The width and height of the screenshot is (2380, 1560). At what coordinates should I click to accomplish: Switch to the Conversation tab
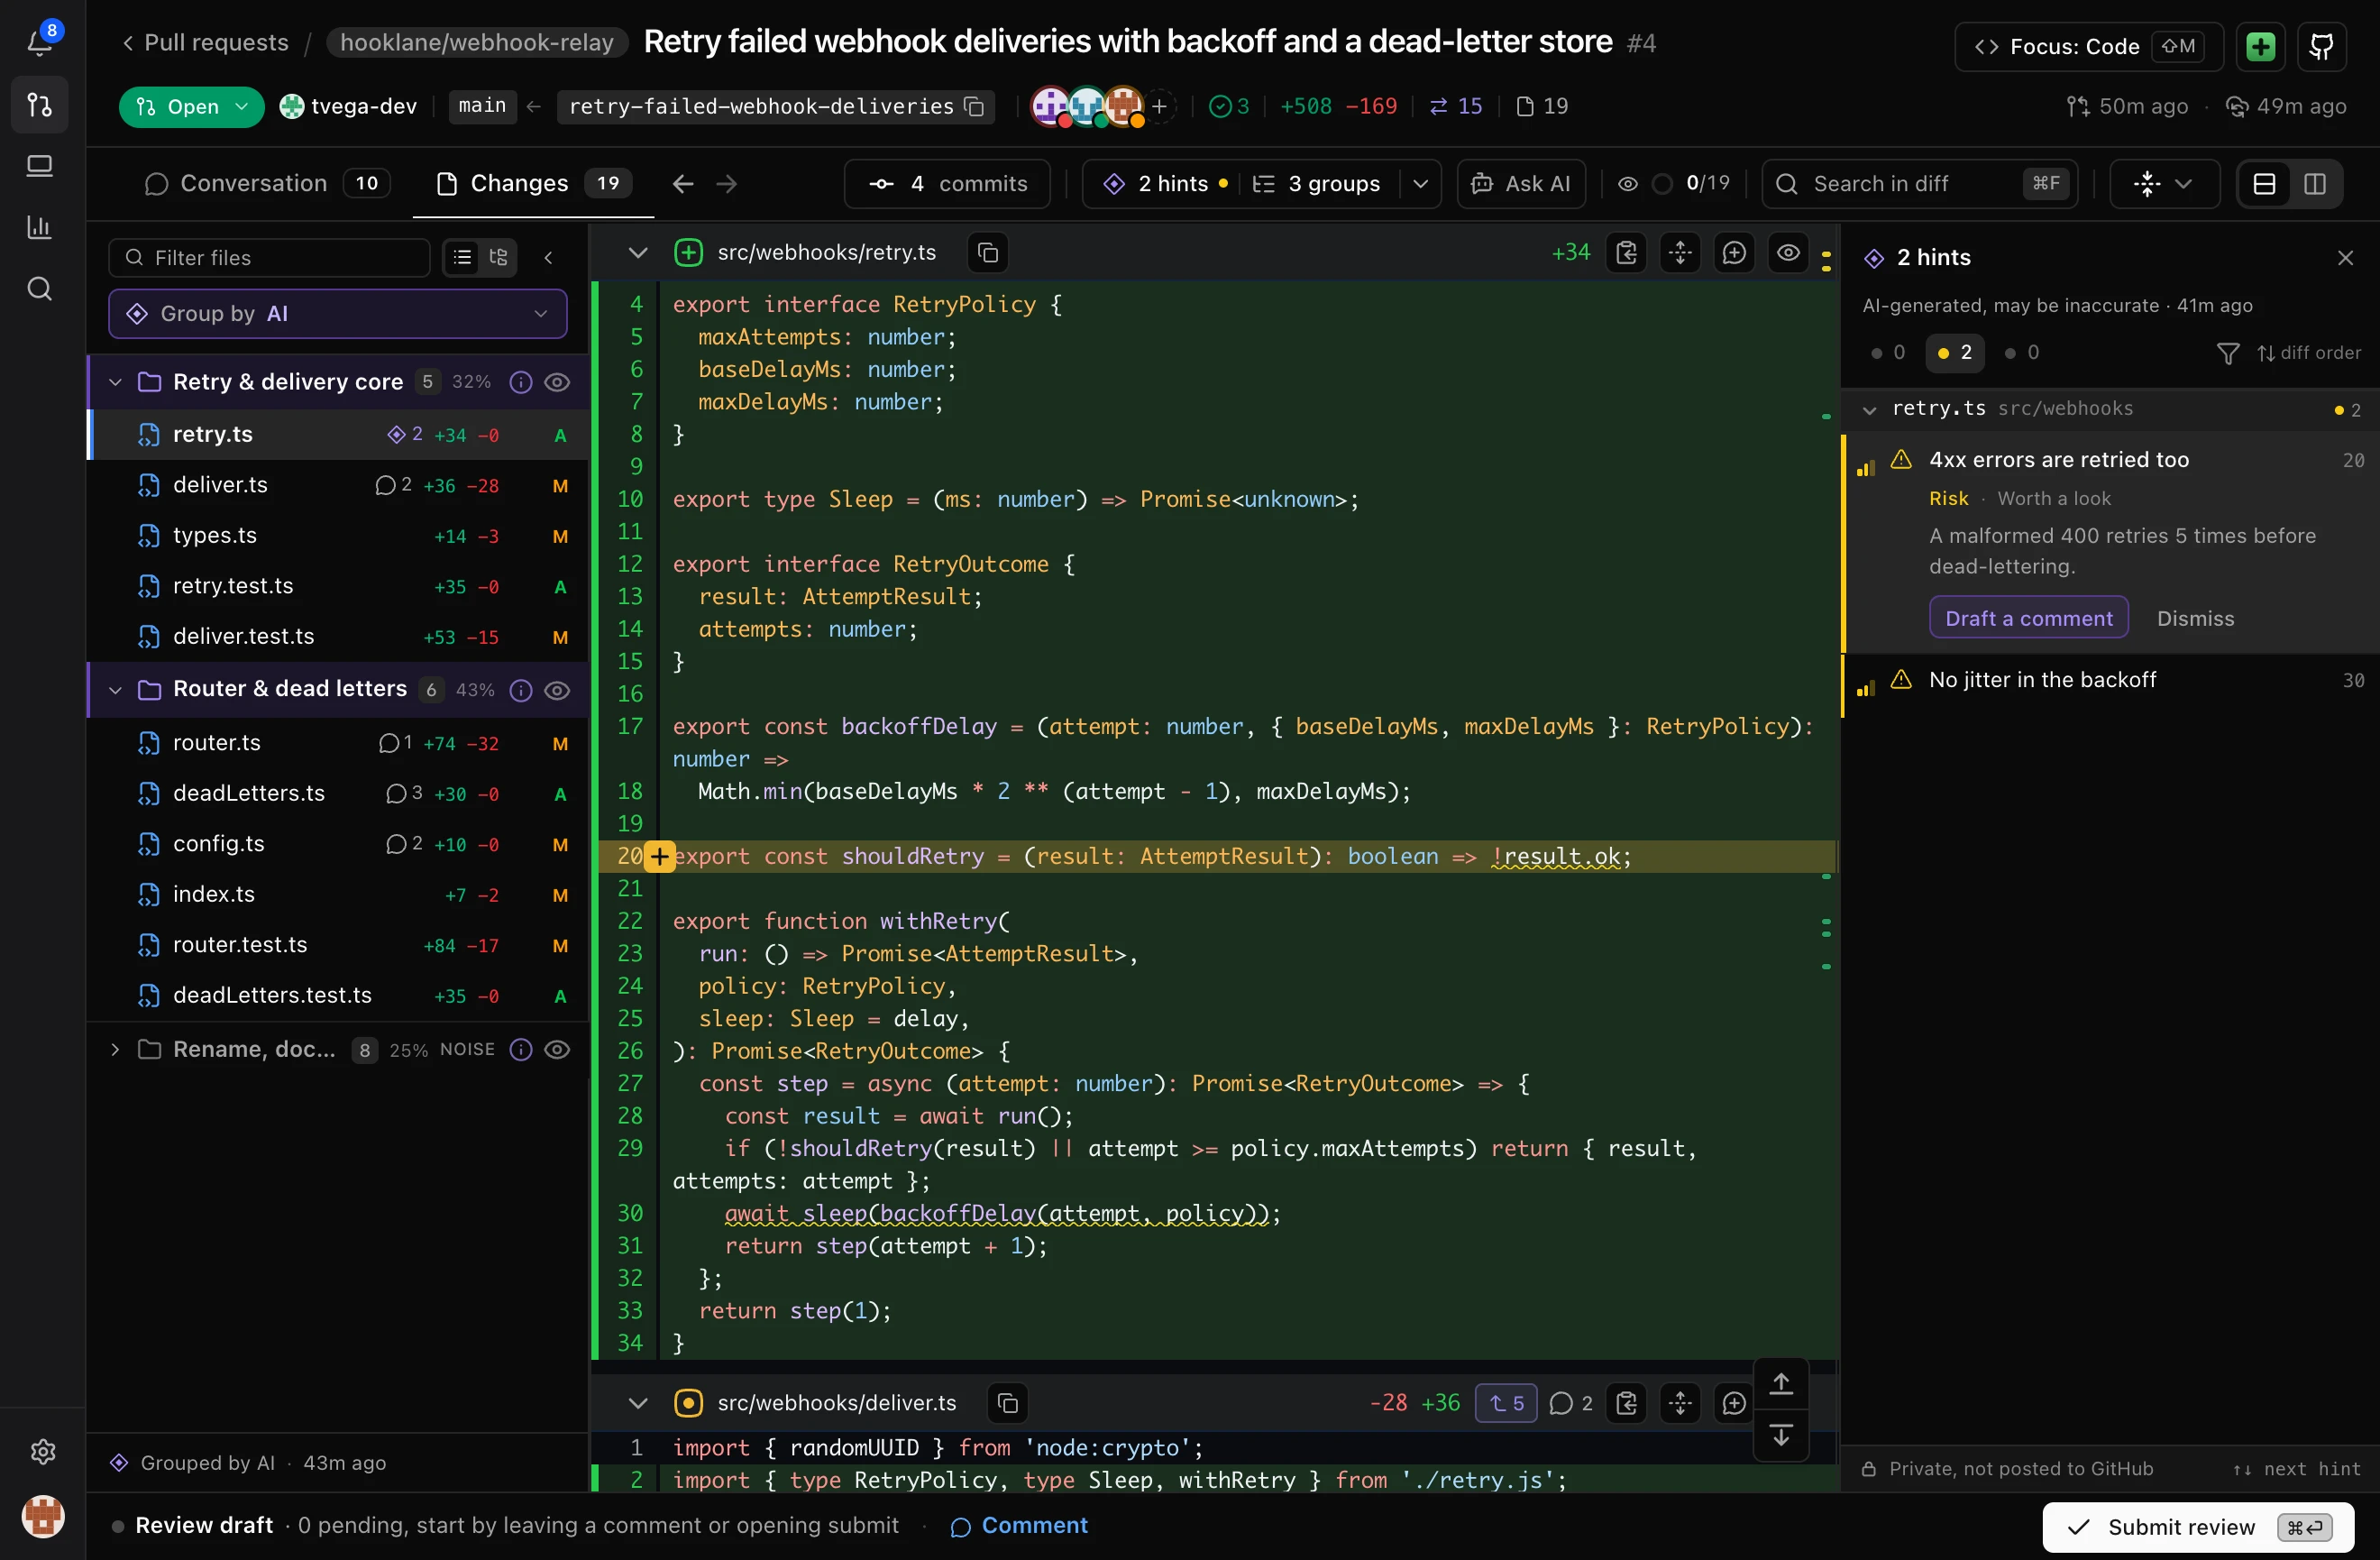click(x=266, y=184)
